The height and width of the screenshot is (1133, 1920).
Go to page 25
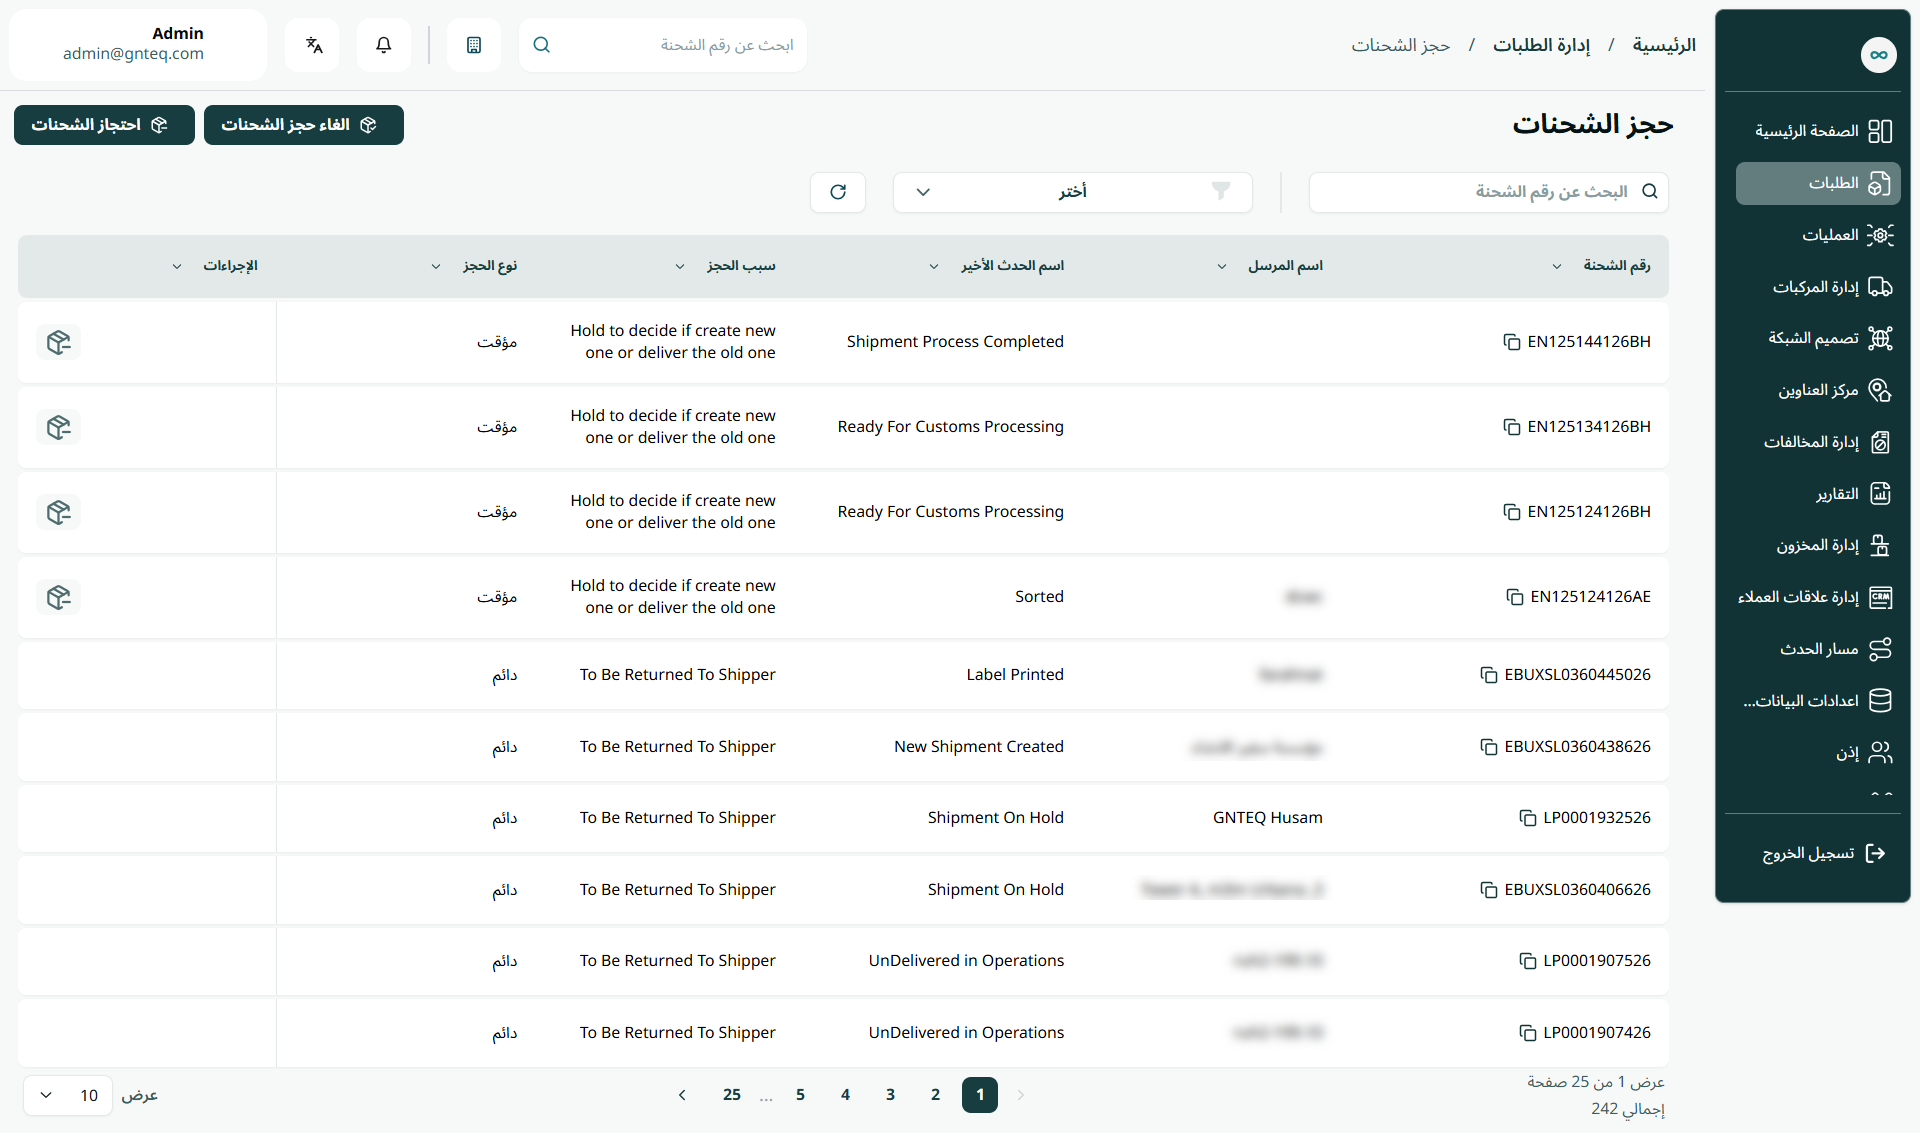click(732, 1095)
